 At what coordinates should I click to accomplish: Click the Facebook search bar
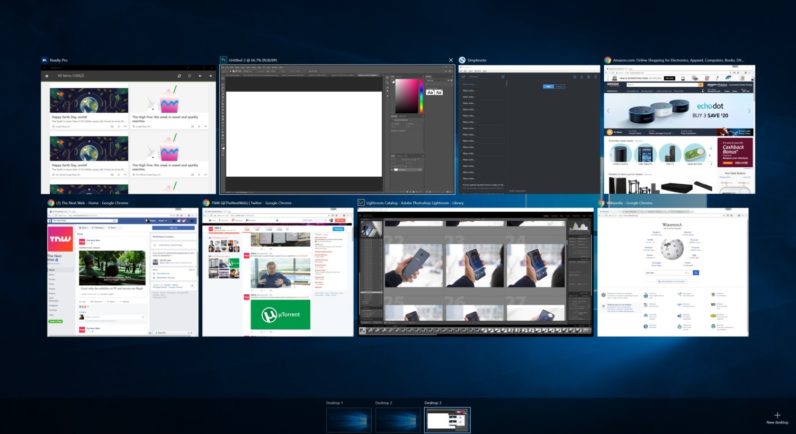pos(84,221)
